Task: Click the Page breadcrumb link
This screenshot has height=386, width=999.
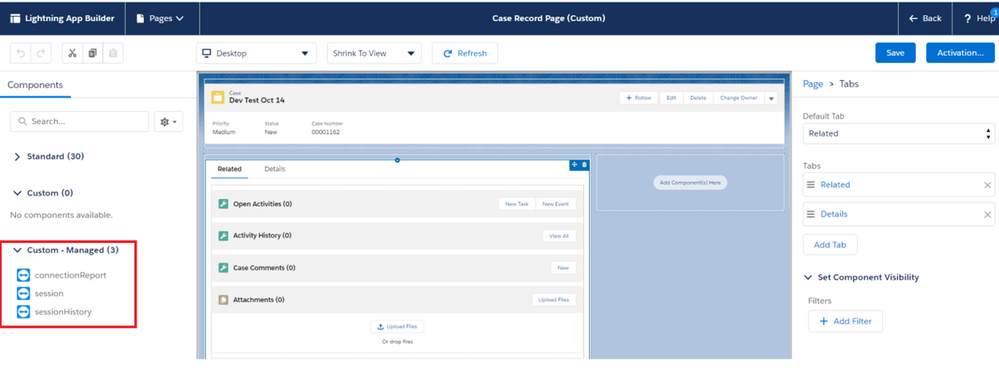Action: click(x=813, y=84)
